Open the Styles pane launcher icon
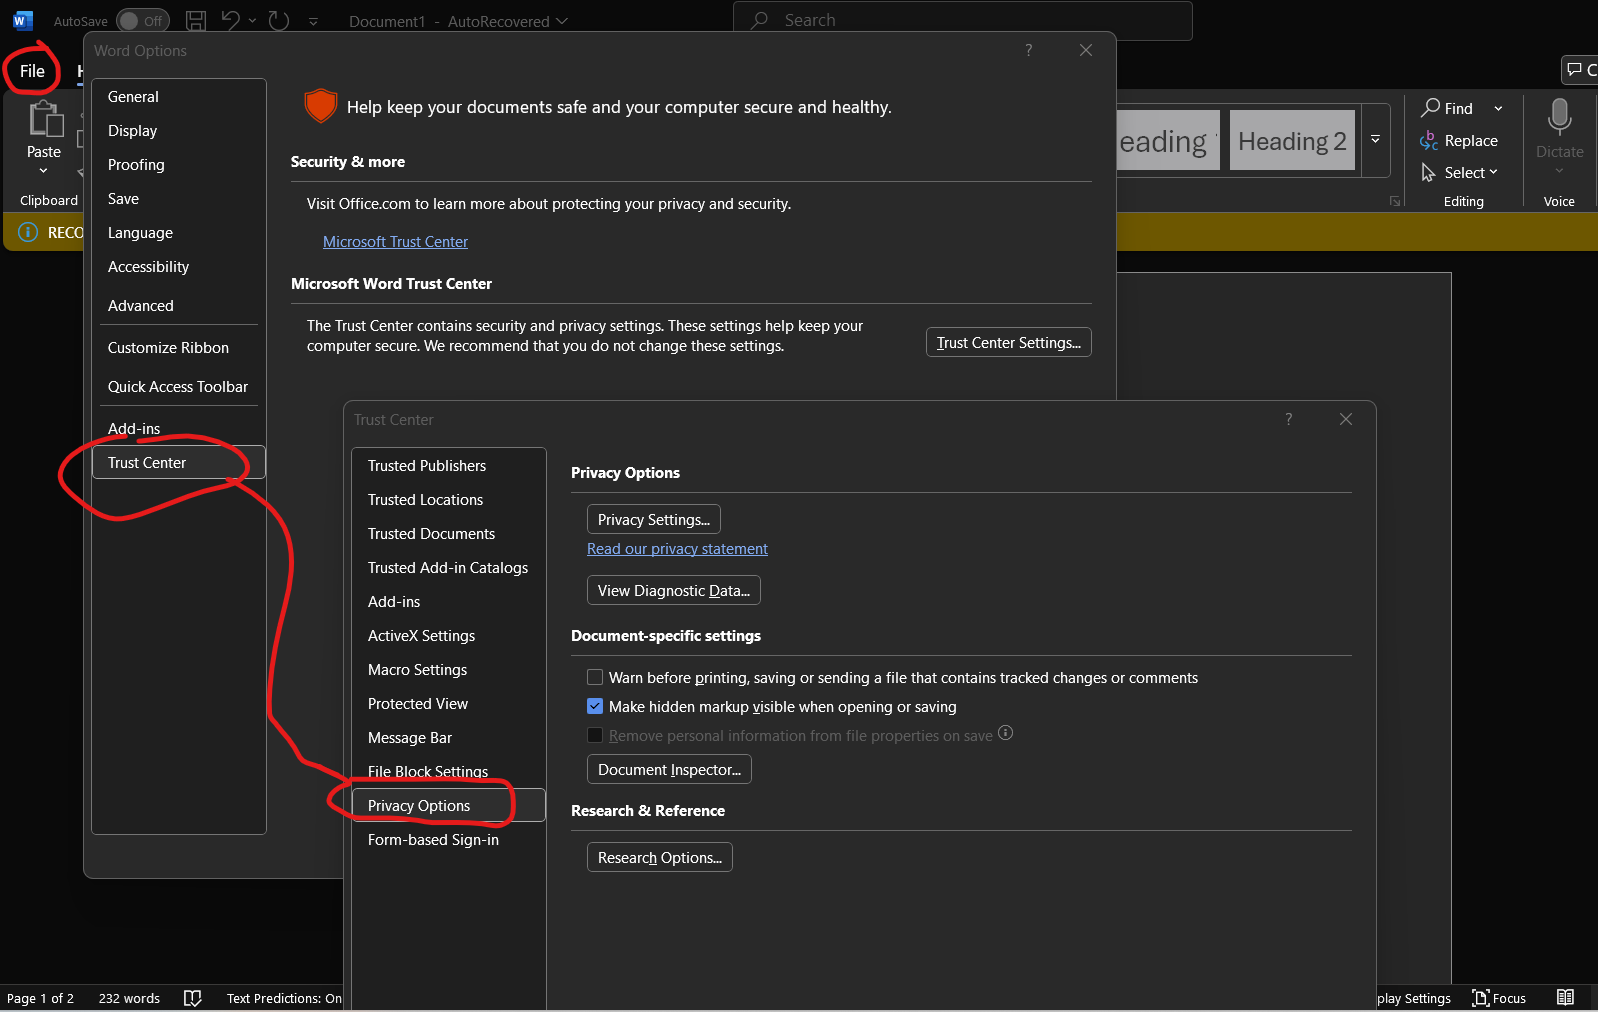Screen dimensions: 1598x1012 (1395, 201)
